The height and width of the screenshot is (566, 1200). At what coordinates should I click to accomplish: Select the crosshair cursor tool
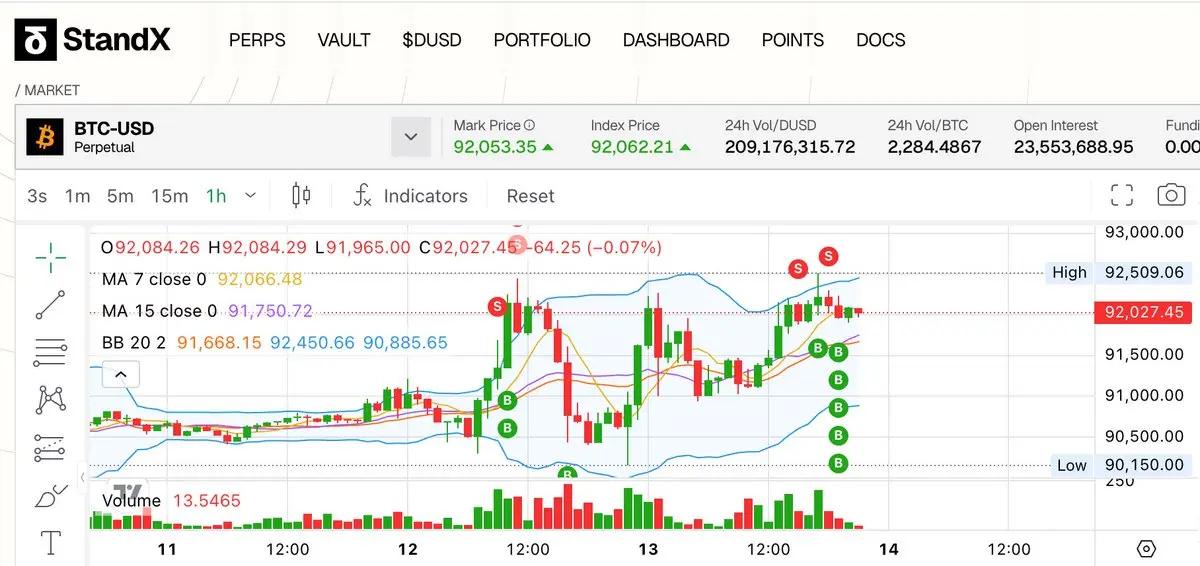pyautogui.click(x=50, y=257)
